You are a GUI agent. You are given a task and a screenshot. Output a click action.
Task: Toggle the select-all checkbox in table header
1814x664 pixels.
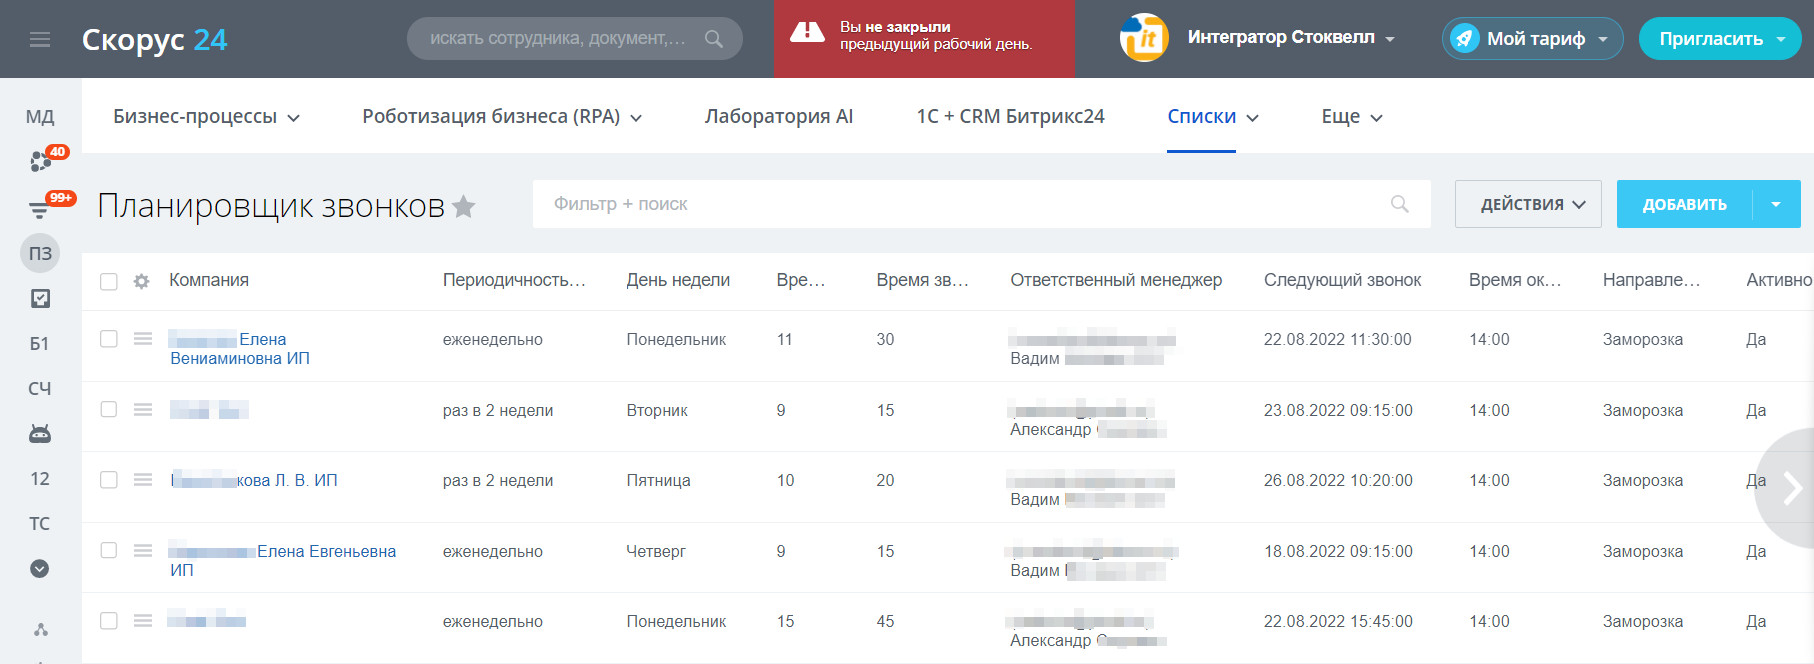109,282
